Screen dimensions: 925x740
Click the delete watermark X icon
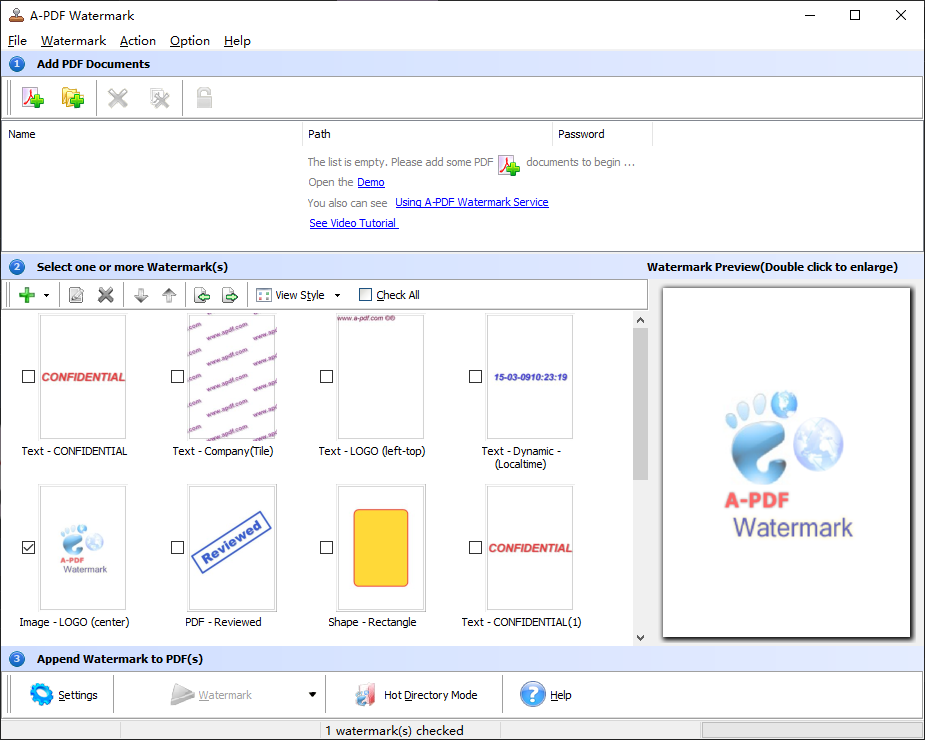pyautogui.click(x=105, y=295)
